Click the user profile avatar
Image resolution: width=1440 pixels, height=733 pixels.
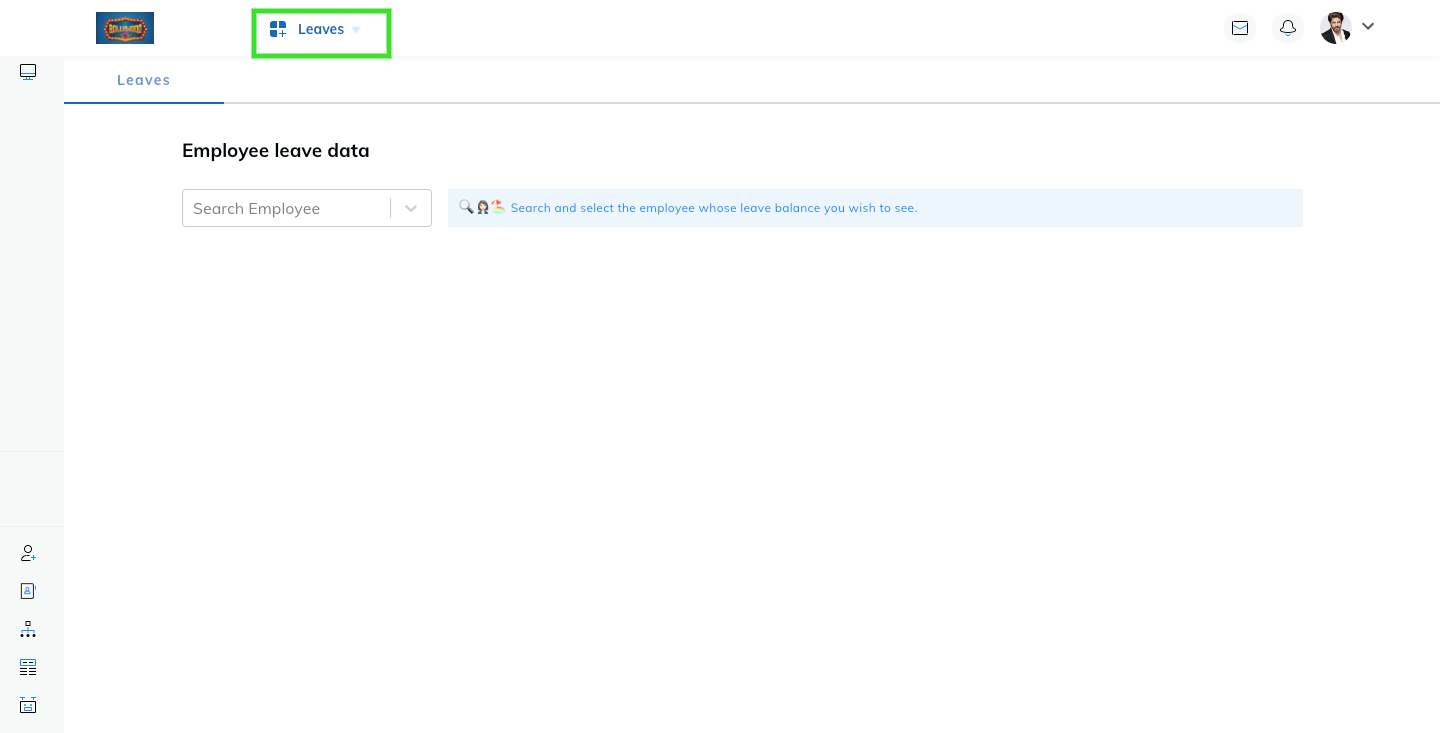[x=1336, y=28]
